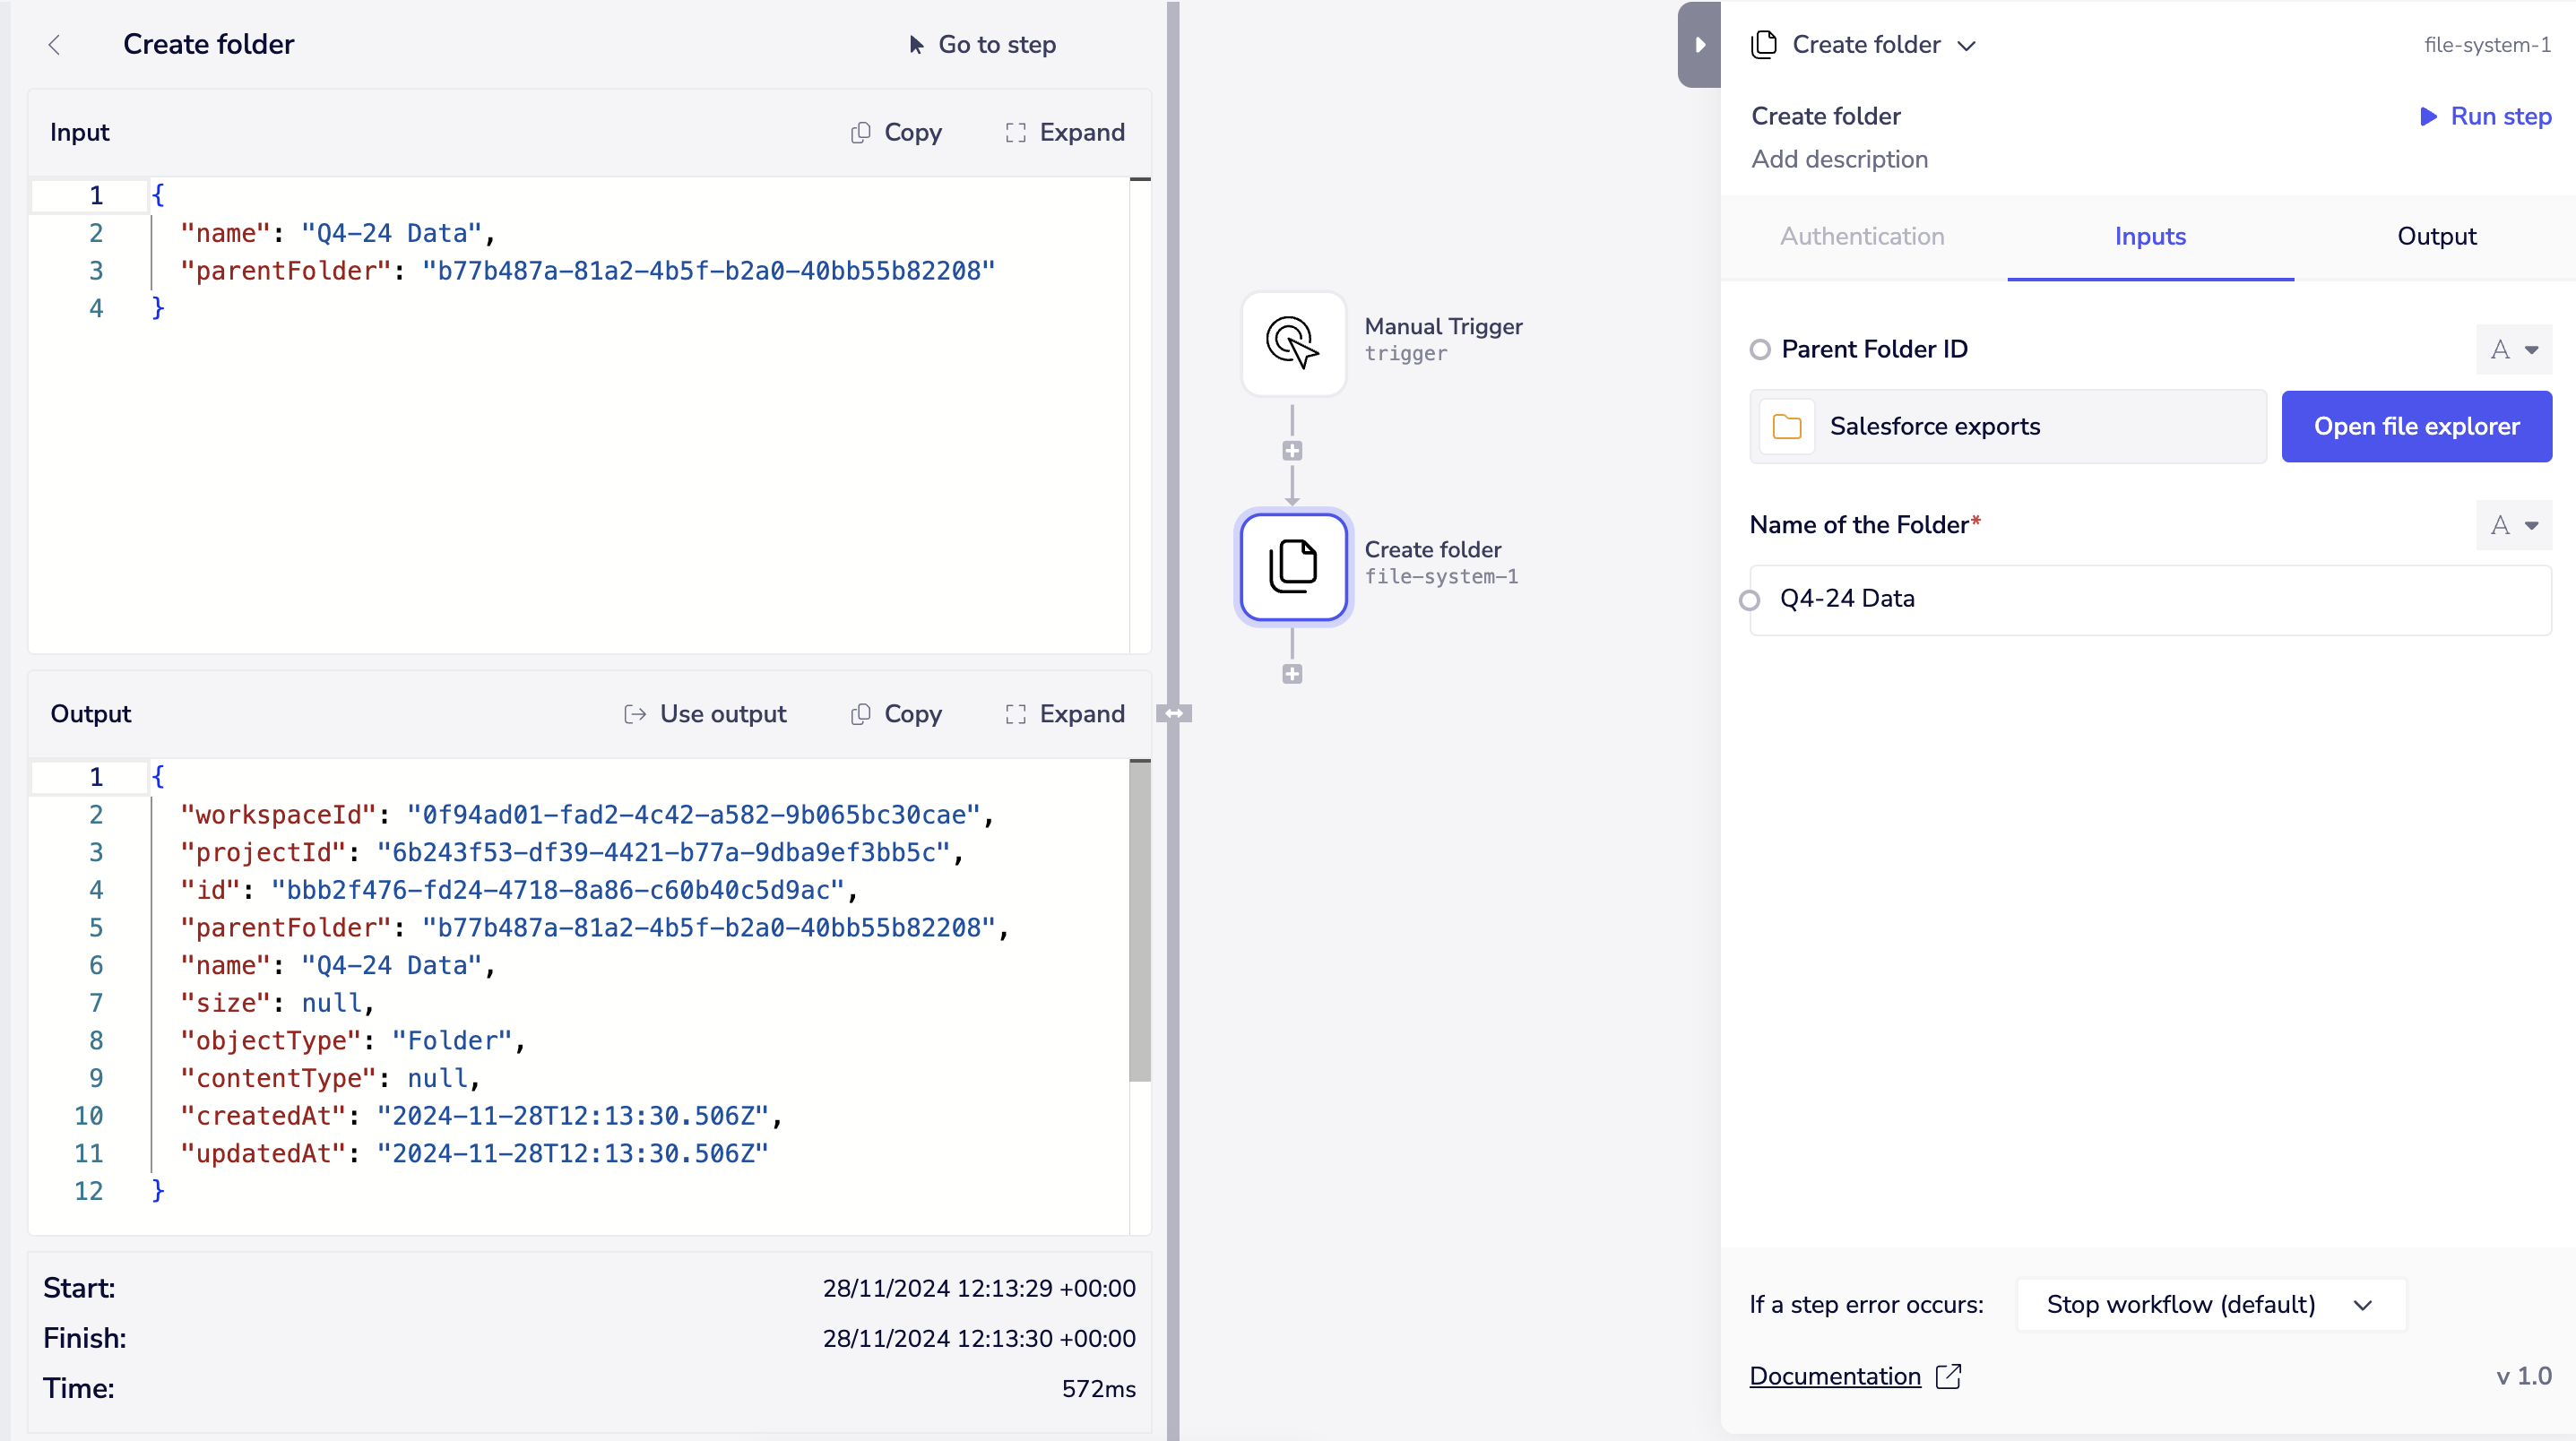The width and height of the screenshot is (2576, 1441).
Task: Click the back arrow beside the Create folder title
Action: [55, 45]
